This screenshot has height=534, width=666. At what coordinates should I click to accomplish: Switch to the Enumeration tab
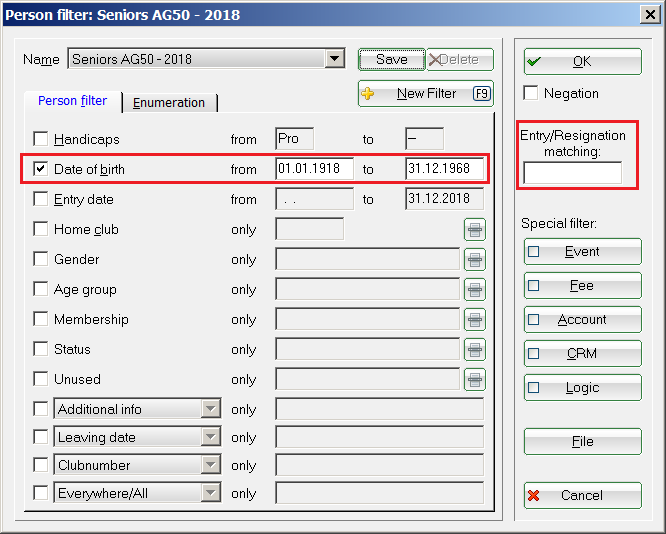(169, 103)
